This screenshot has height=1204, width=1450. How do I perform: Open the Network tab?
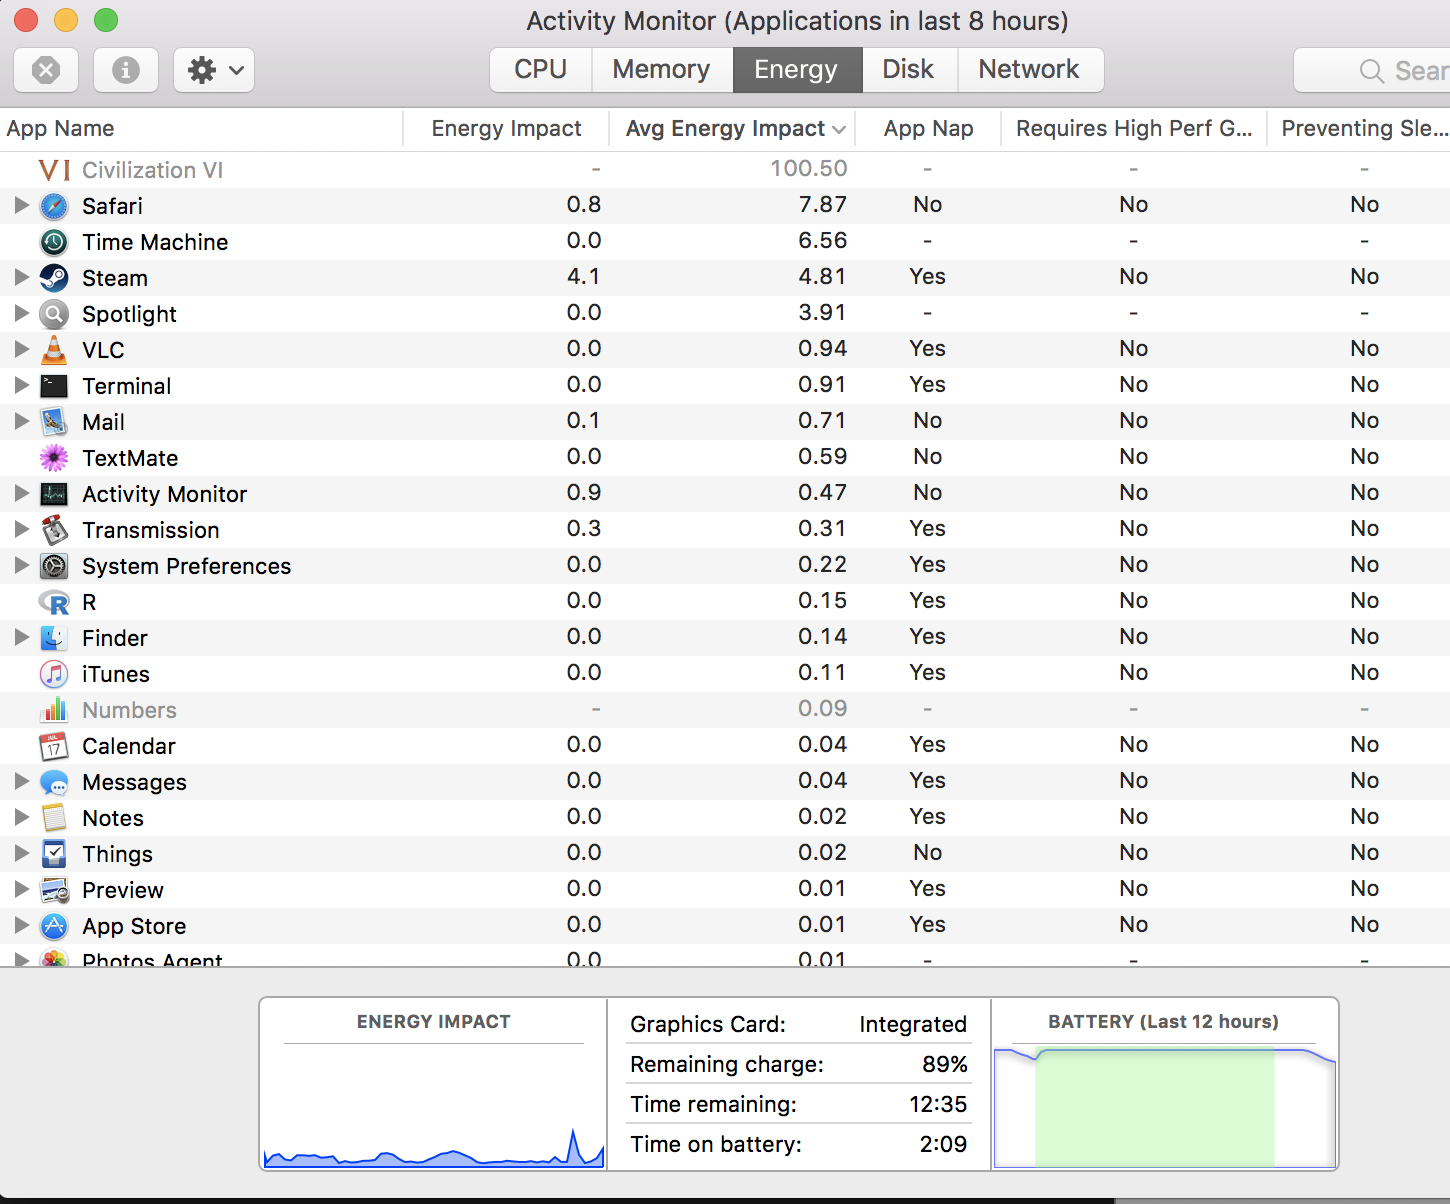(1030, 70)
